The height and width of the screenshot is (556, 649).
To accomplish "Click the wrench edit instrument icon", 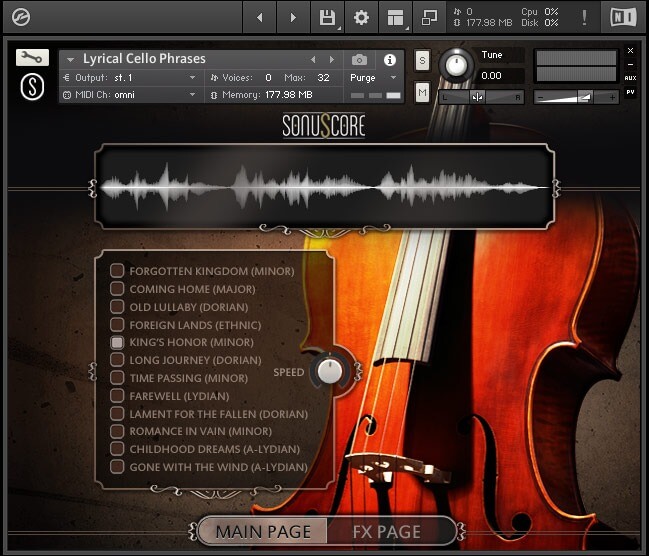I will pyautogui.click(x=32, y=58).
